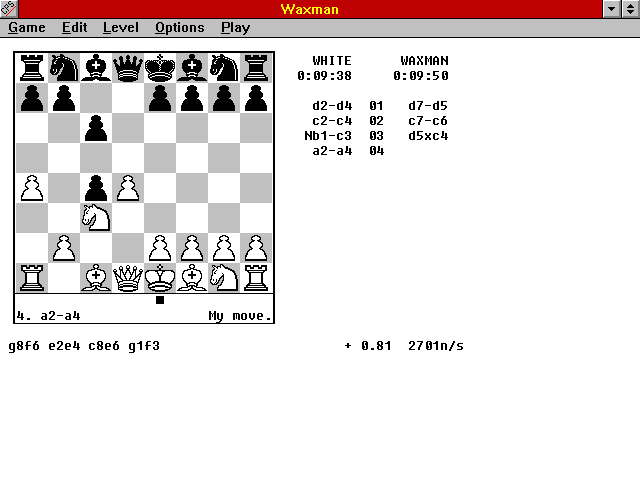Click move list entry a2-a4 in move 04
Viewport: 640px width, 480px height.
[x=332, y=151]
